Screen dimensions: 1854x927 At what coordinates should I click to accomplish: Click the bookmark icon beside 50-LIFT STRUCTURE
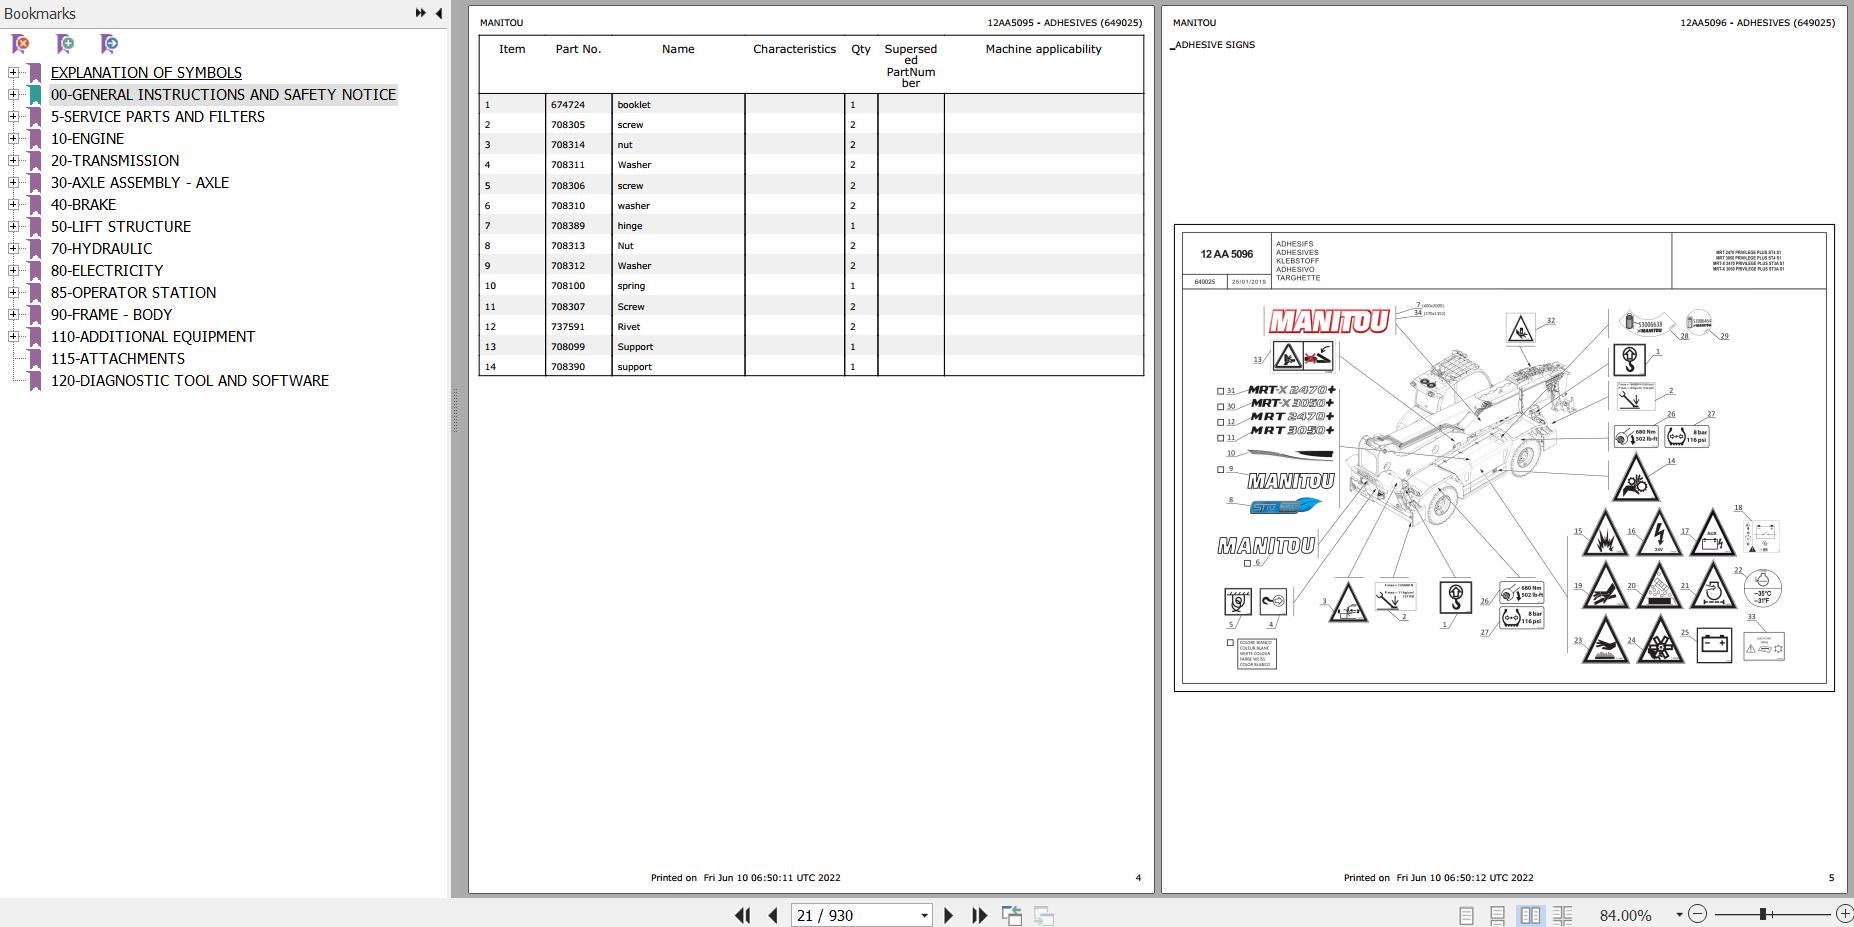point(35,227)
